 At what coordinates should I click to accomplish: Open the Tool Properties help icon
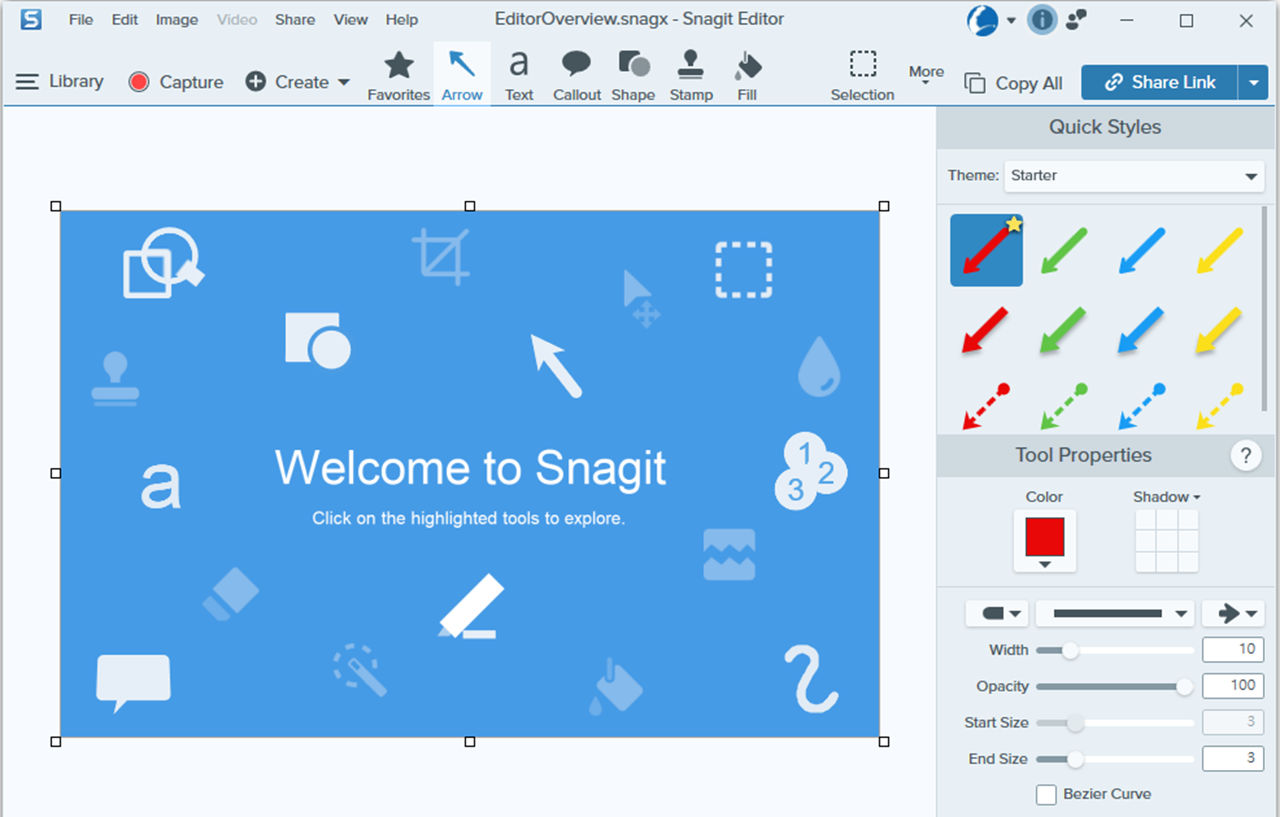[1245, 456]
